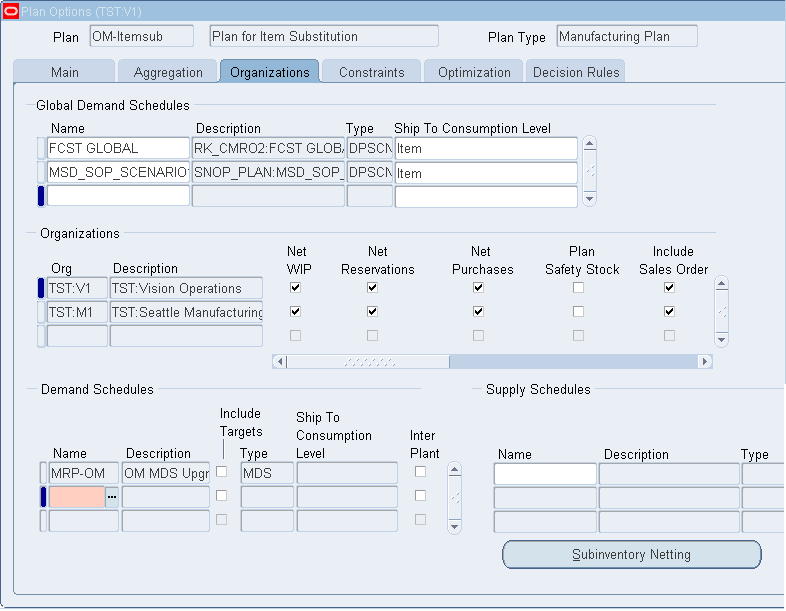Check Inter Plant in second Demand Schedules row
The image size is (786, 611).
(x=421, y=496)
